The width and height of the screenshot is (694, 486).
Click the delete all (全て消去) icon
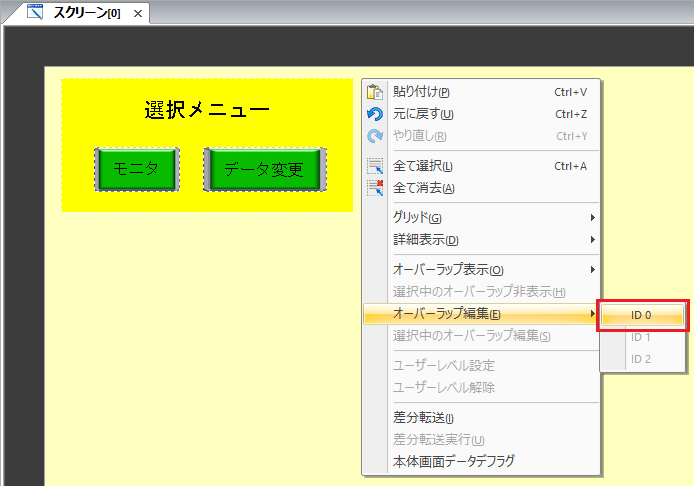tap(375, 188)
